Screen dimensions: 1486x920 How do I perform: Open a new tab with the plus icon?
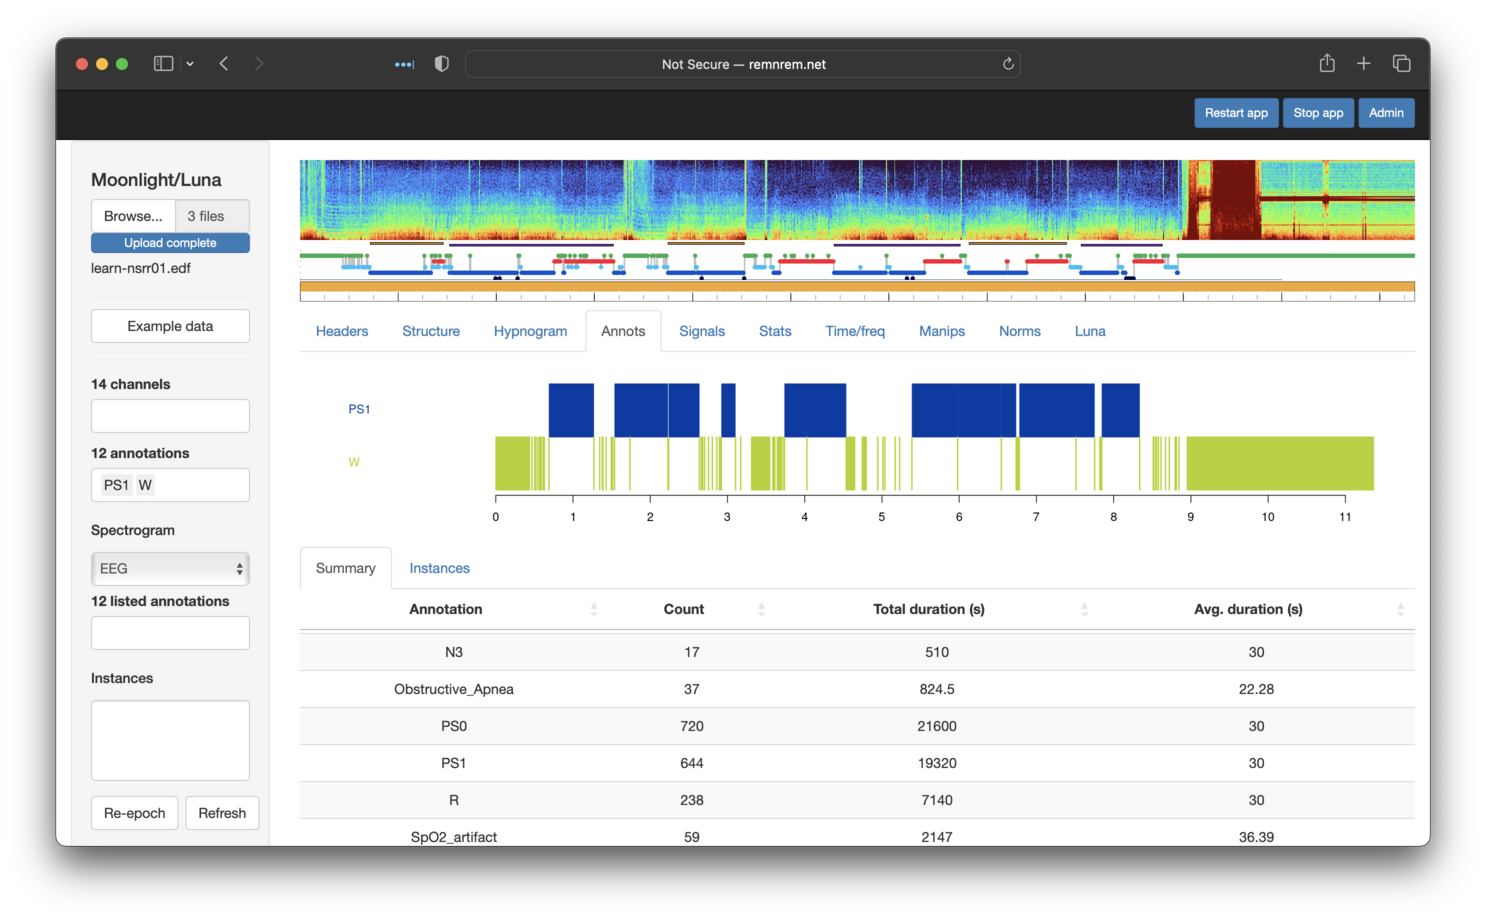pyautogui.click(x=1363, y=64)
